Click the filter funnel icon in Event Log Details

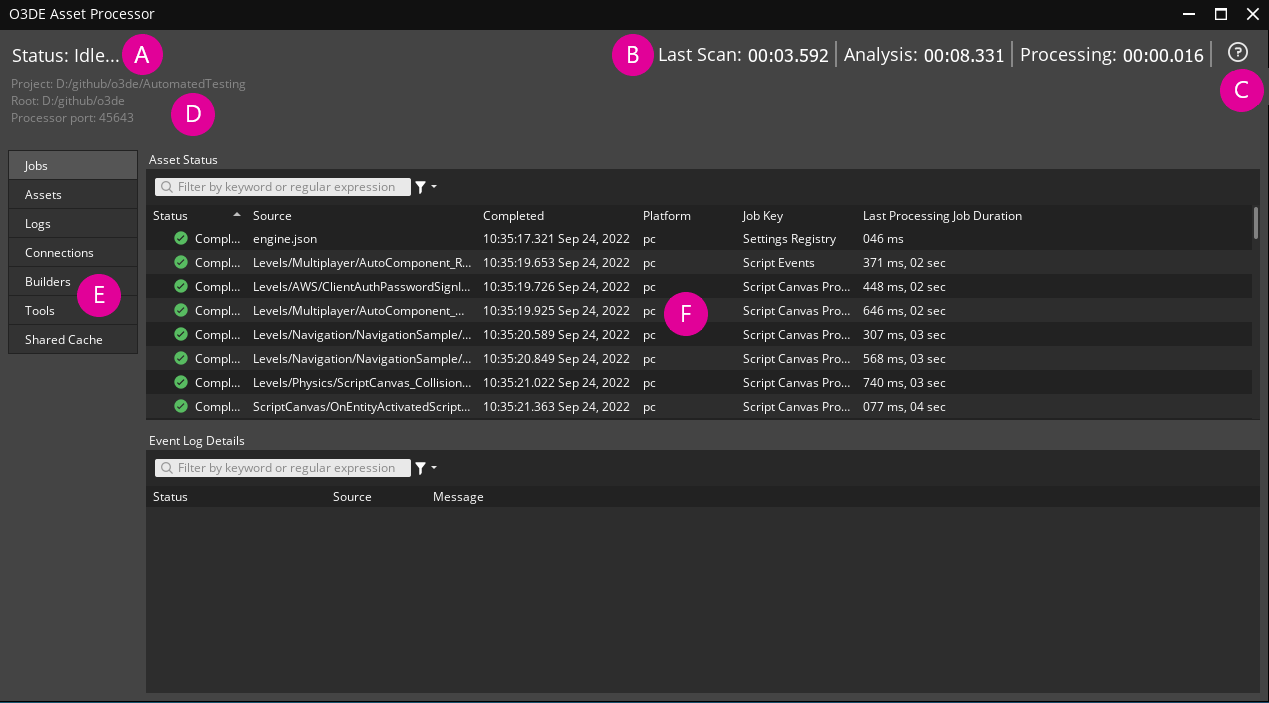tap(420, 468)
